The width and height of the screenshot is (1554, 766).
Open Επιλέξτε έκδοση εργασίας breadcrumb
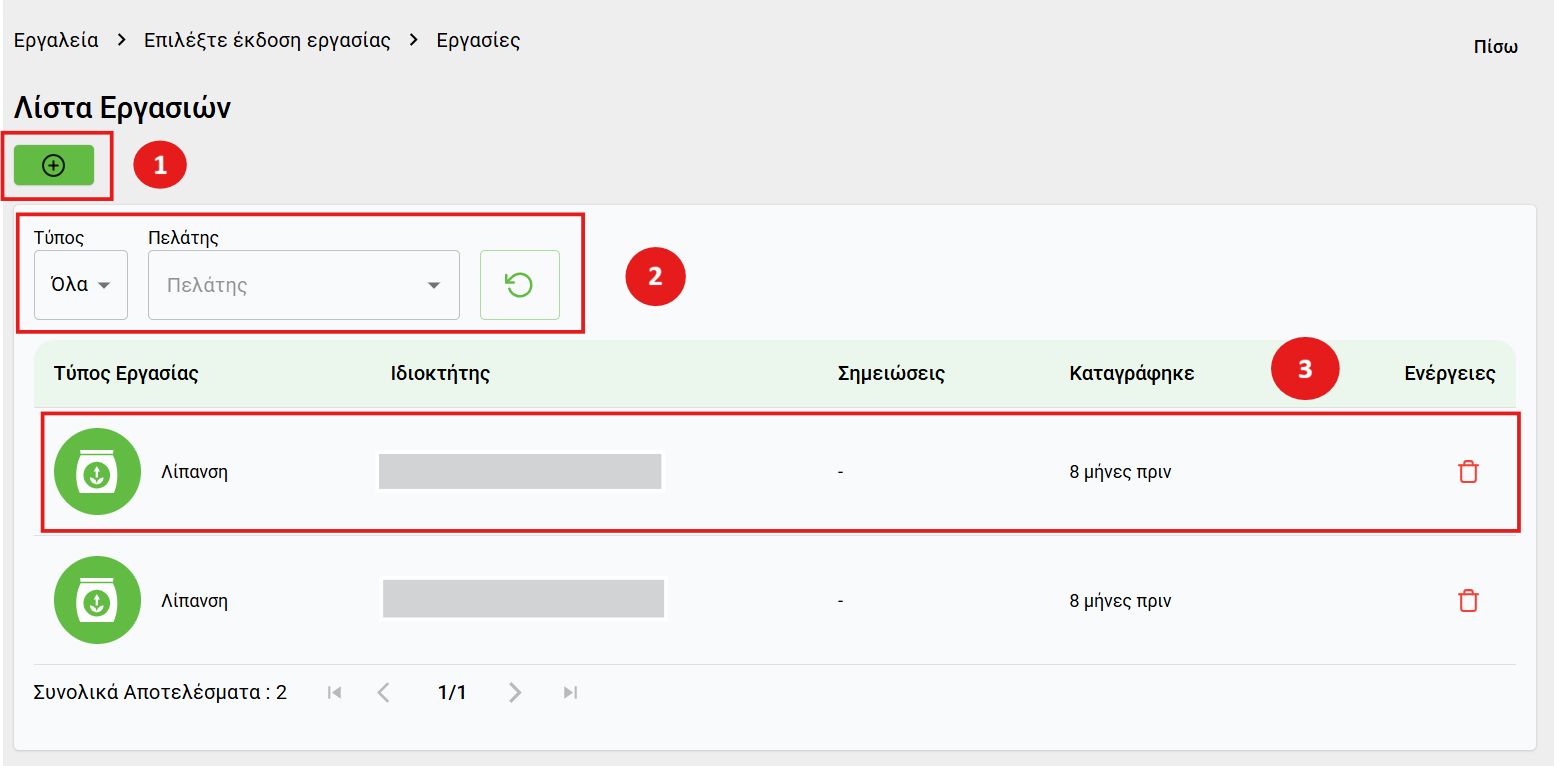(x=267, y=41)
